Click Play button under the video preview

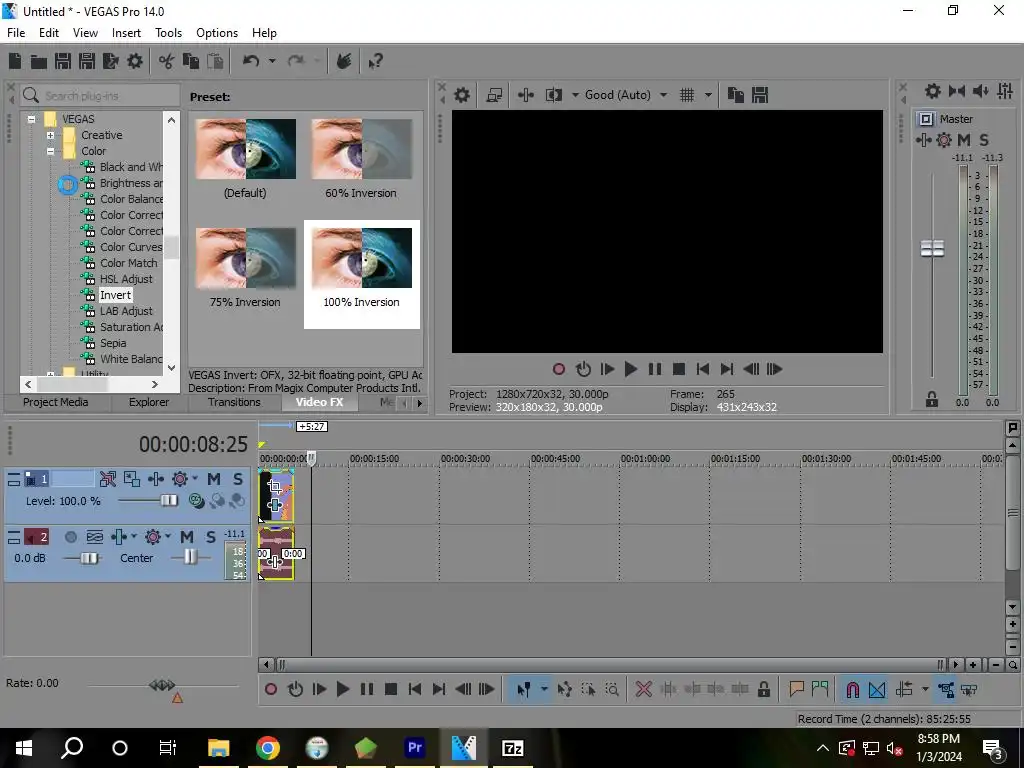pos(630,370)
